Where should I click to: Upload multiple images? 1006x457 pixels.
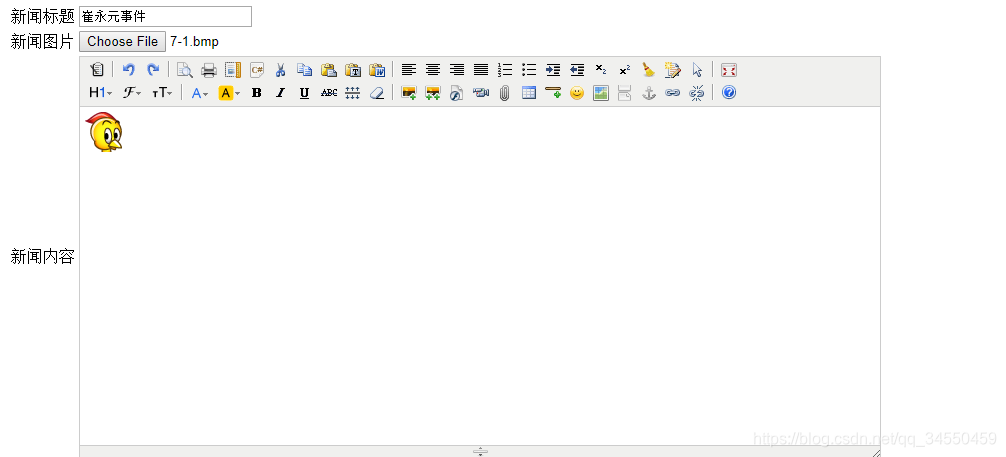click(433, 93)
